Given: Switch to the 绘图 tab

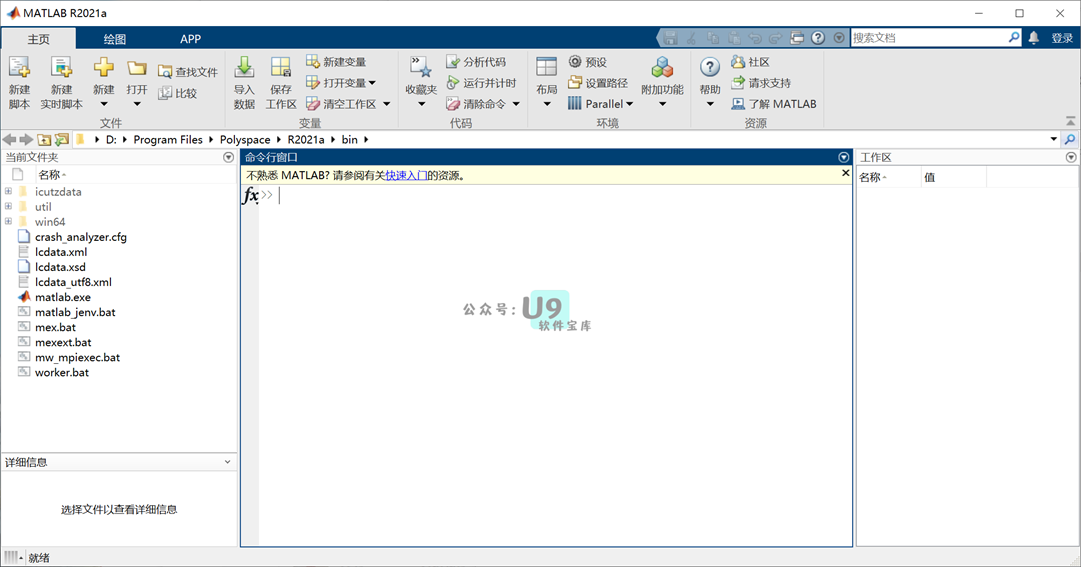Looking at the screenshot, I should (115, 39).
